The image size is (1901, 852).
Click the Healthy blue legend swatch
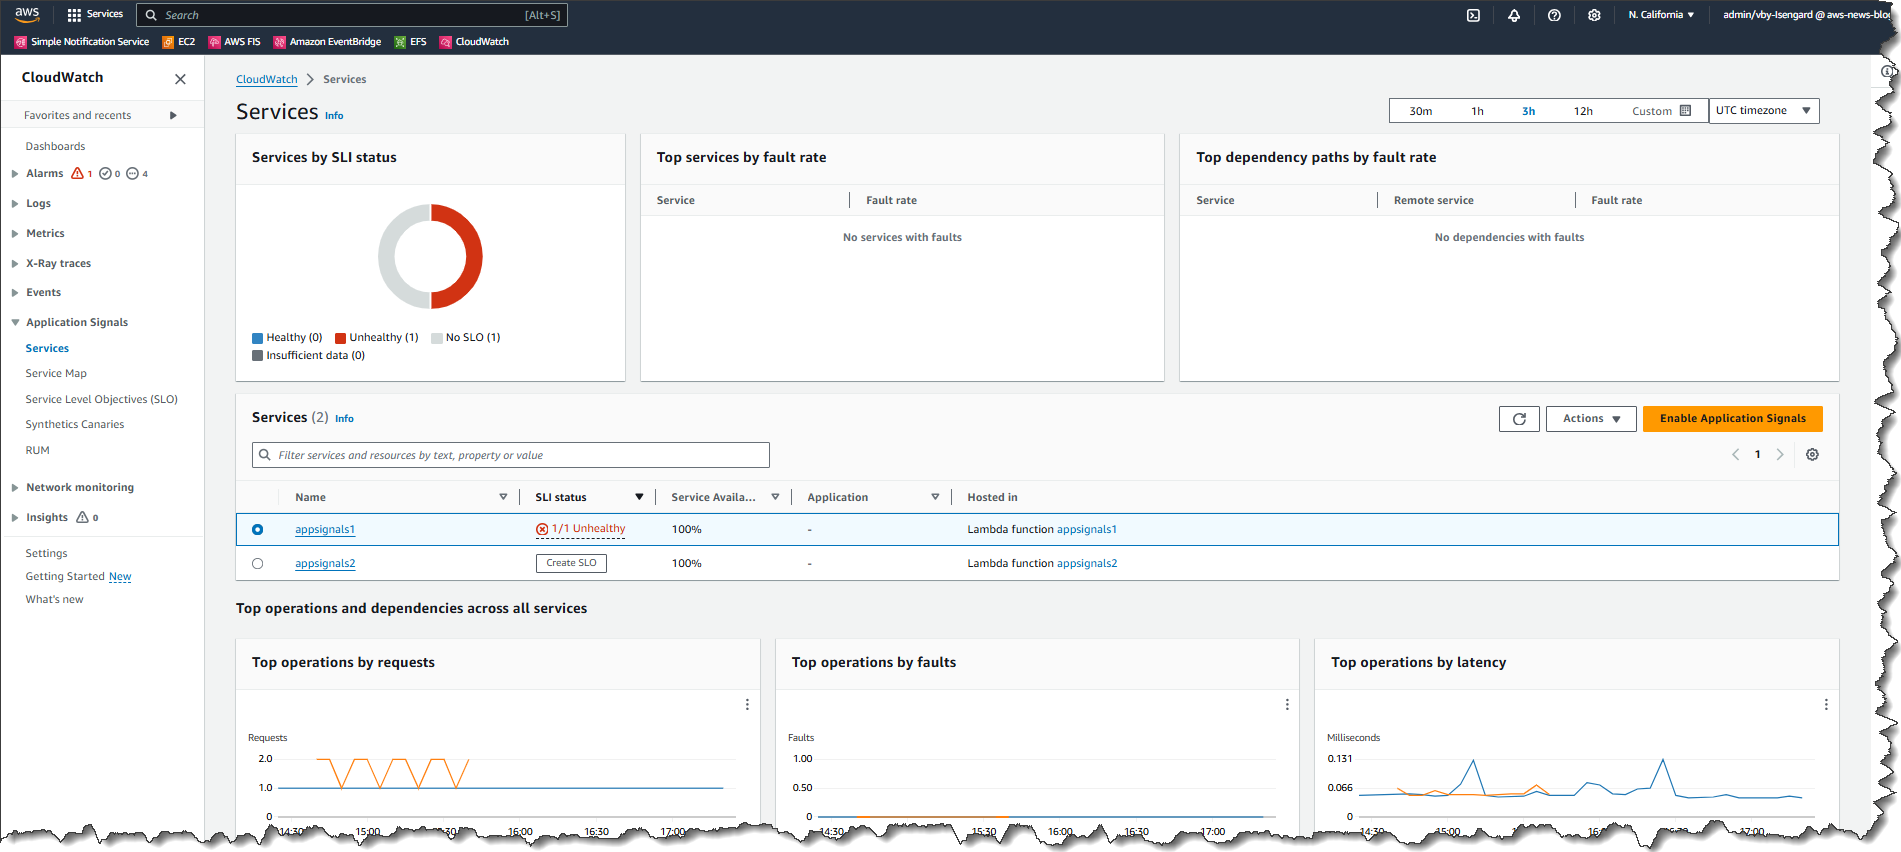coord(258,339)
